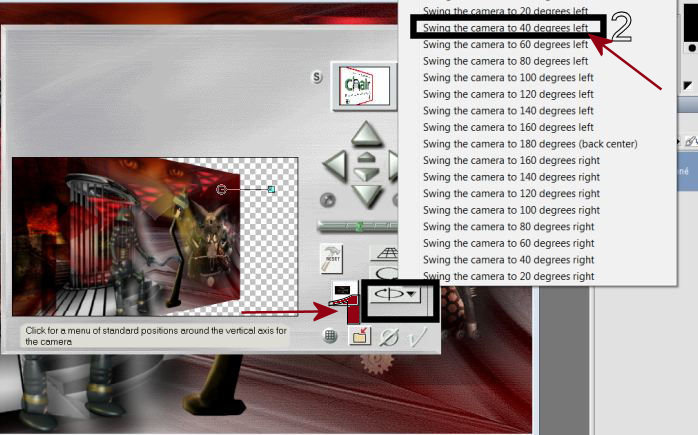
Task: Open the vertical axis camera positions dropdown
Action: click(x=395, y=294)
